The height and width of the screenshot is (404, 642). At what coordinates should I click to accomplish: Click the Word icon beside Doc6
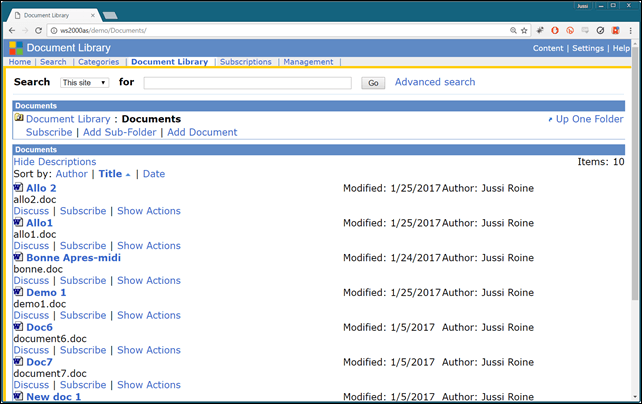click(18, 327)
